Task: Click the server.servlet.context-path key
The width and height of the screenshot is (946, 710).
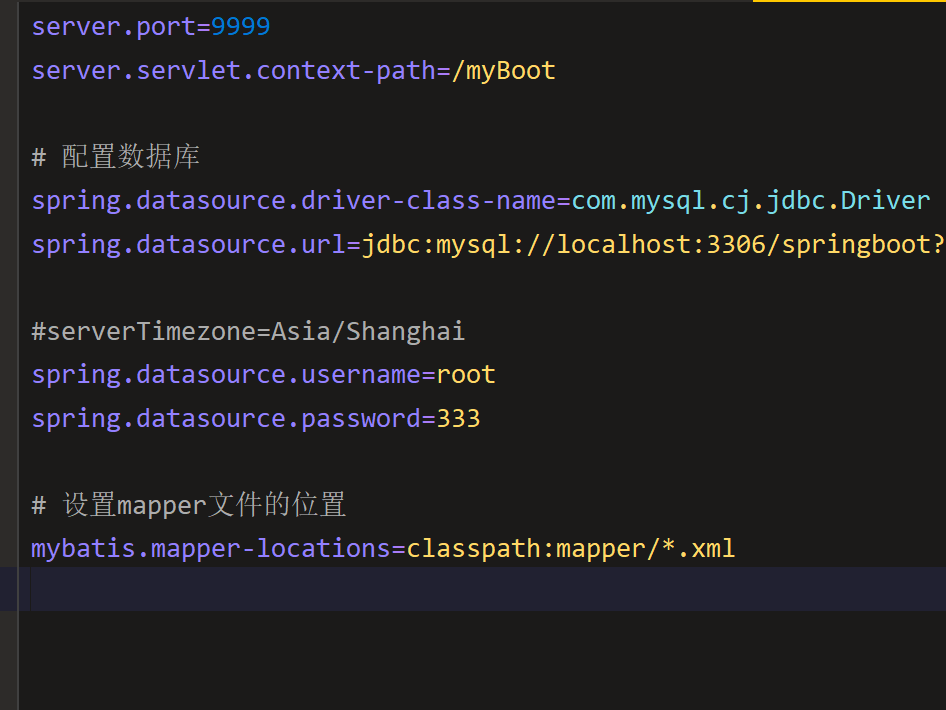Action: [233, 71]
